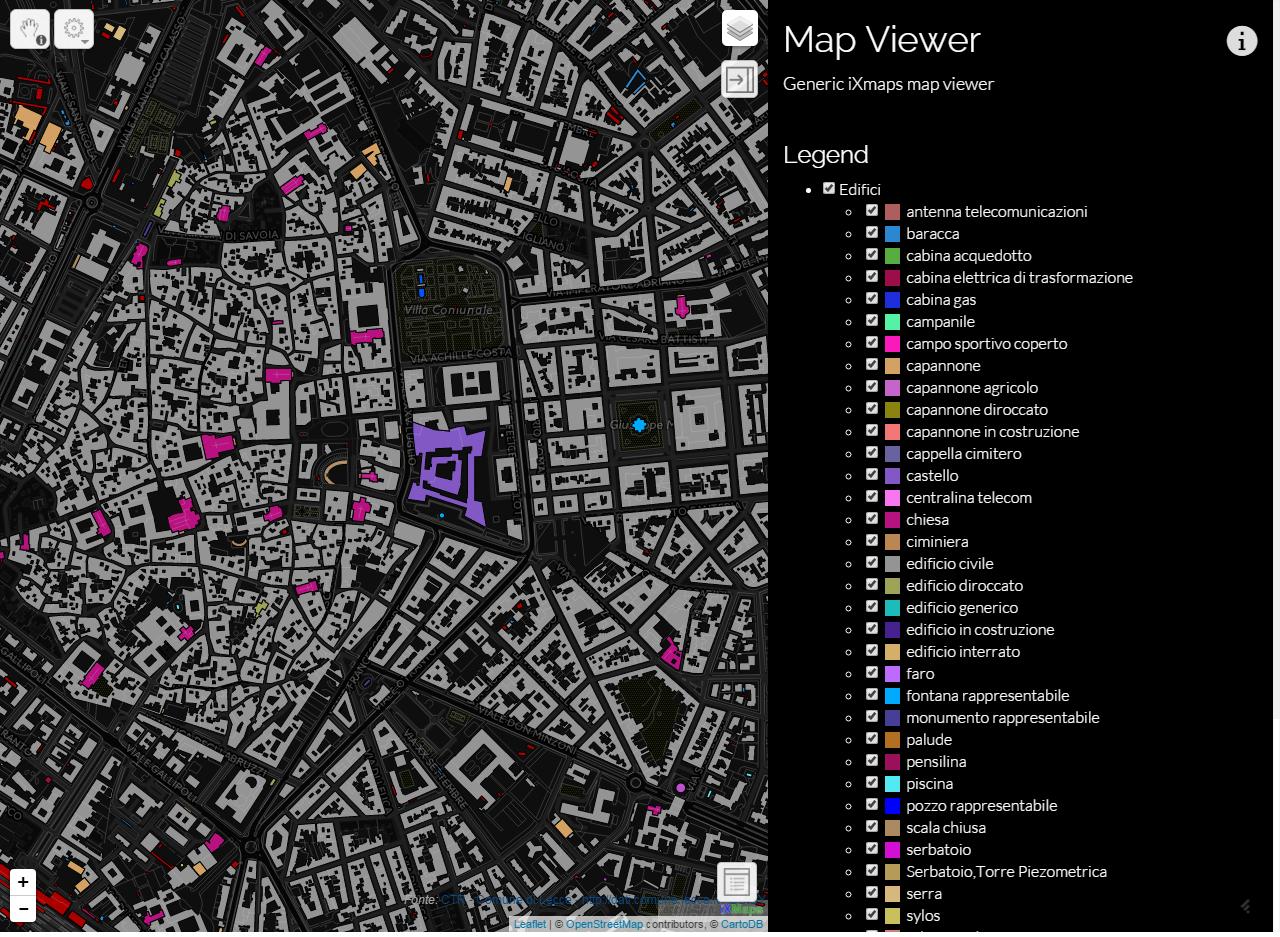Open the map layers switcher
This screenshot has width=1280, height=937.
(x=740, y=29)
